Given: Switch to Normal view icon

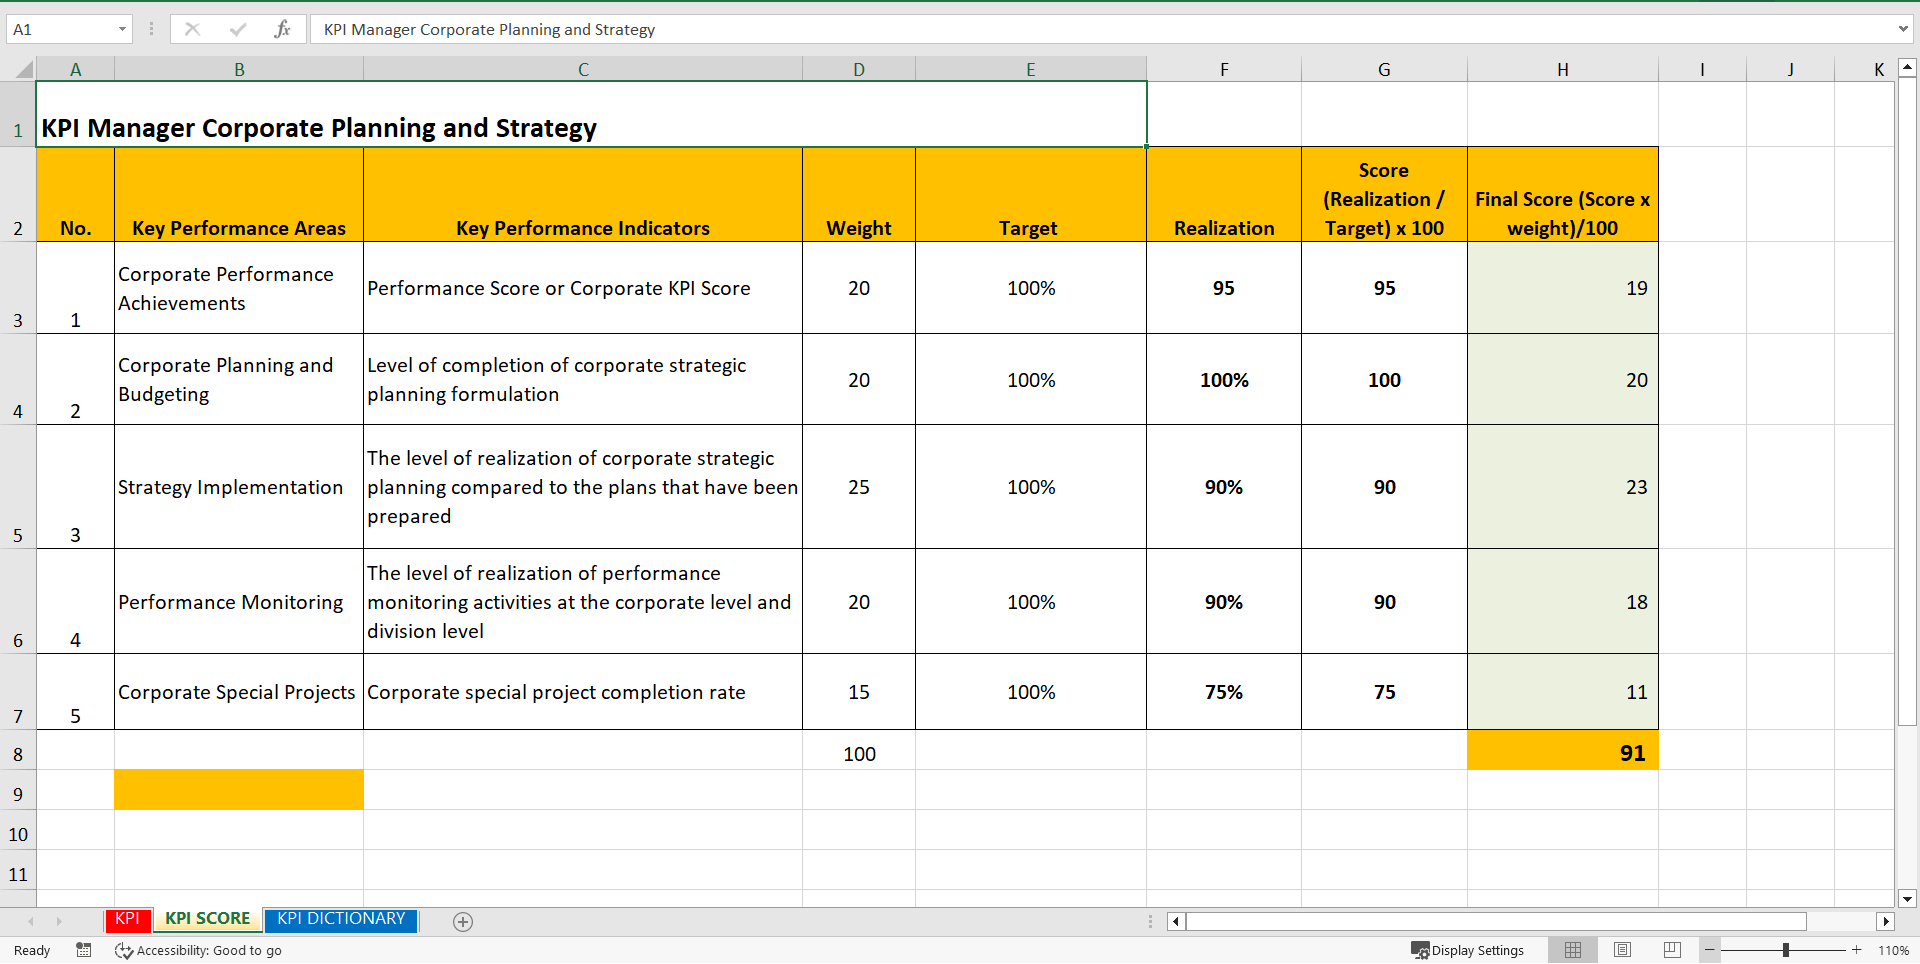Looking at the screenshot, I should tap(1573, 950).
